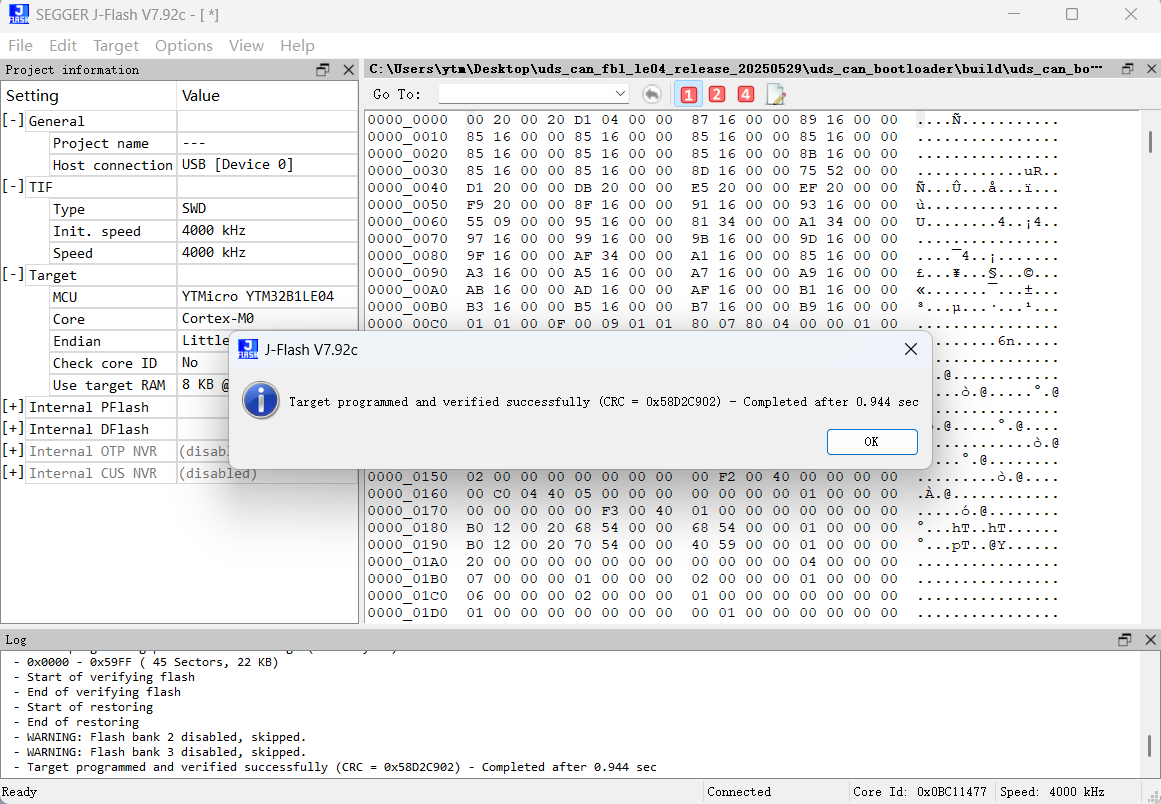Viewport: 1161px width, 804px height.
Task: Collapse the TIF settings group
Action: [x=13, y=187]
